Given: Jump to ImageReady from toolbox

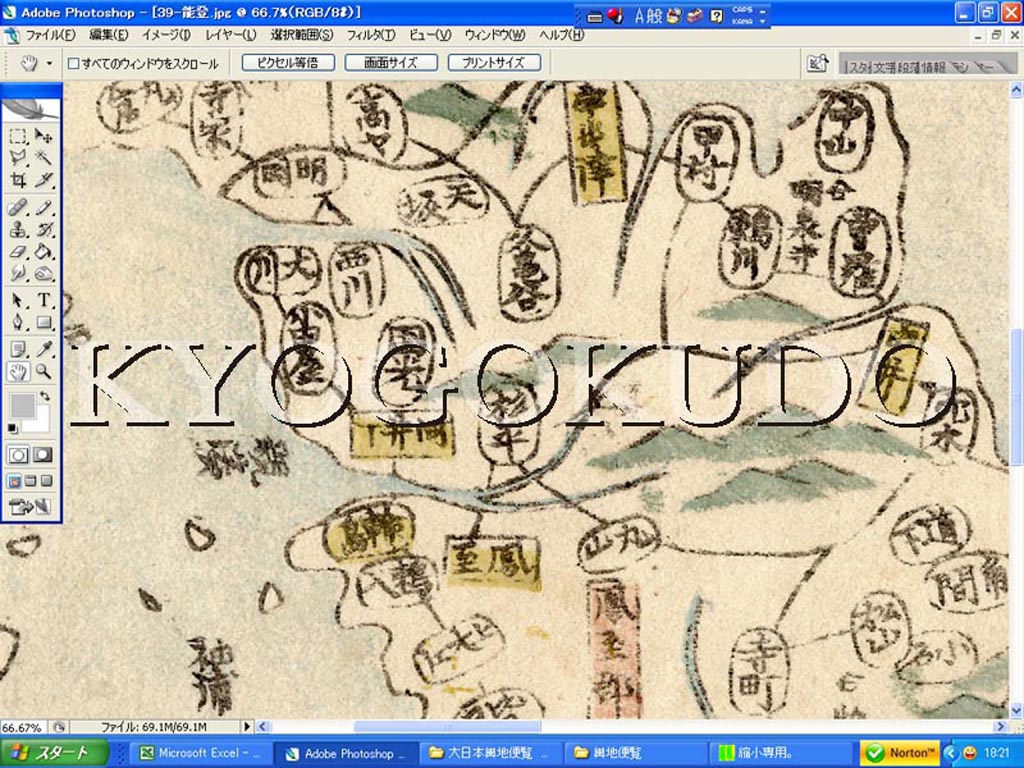Looking at the screenshot, I should [30, 506].
